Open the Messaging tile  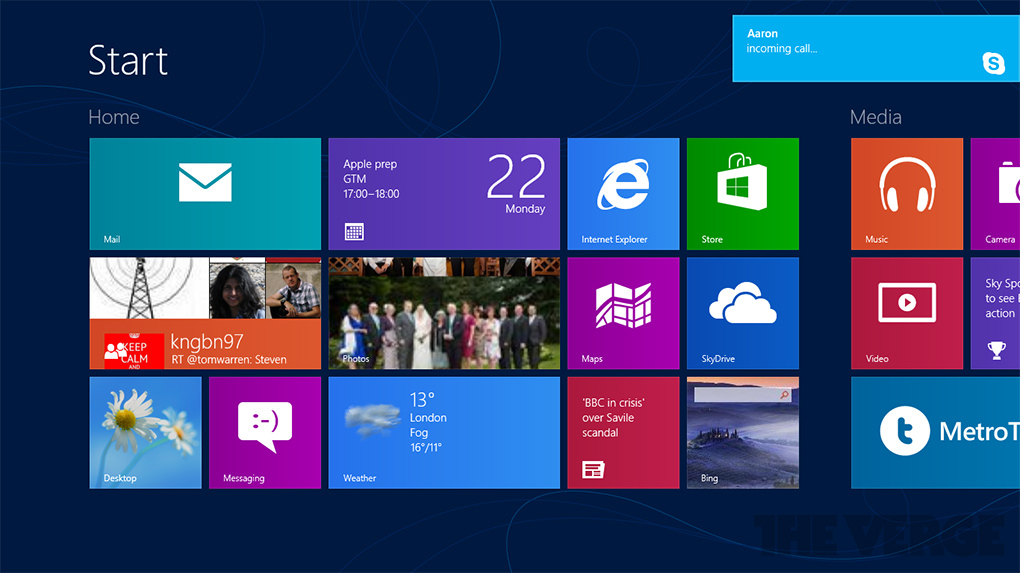[x=265, y=433]
